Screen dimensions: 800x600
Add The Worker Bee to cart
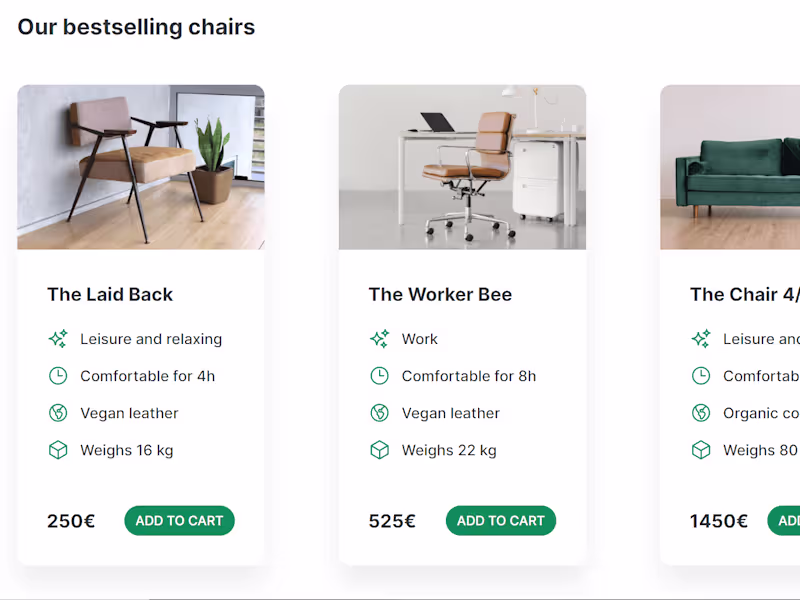pyautogui.click(x=501, y=521)
